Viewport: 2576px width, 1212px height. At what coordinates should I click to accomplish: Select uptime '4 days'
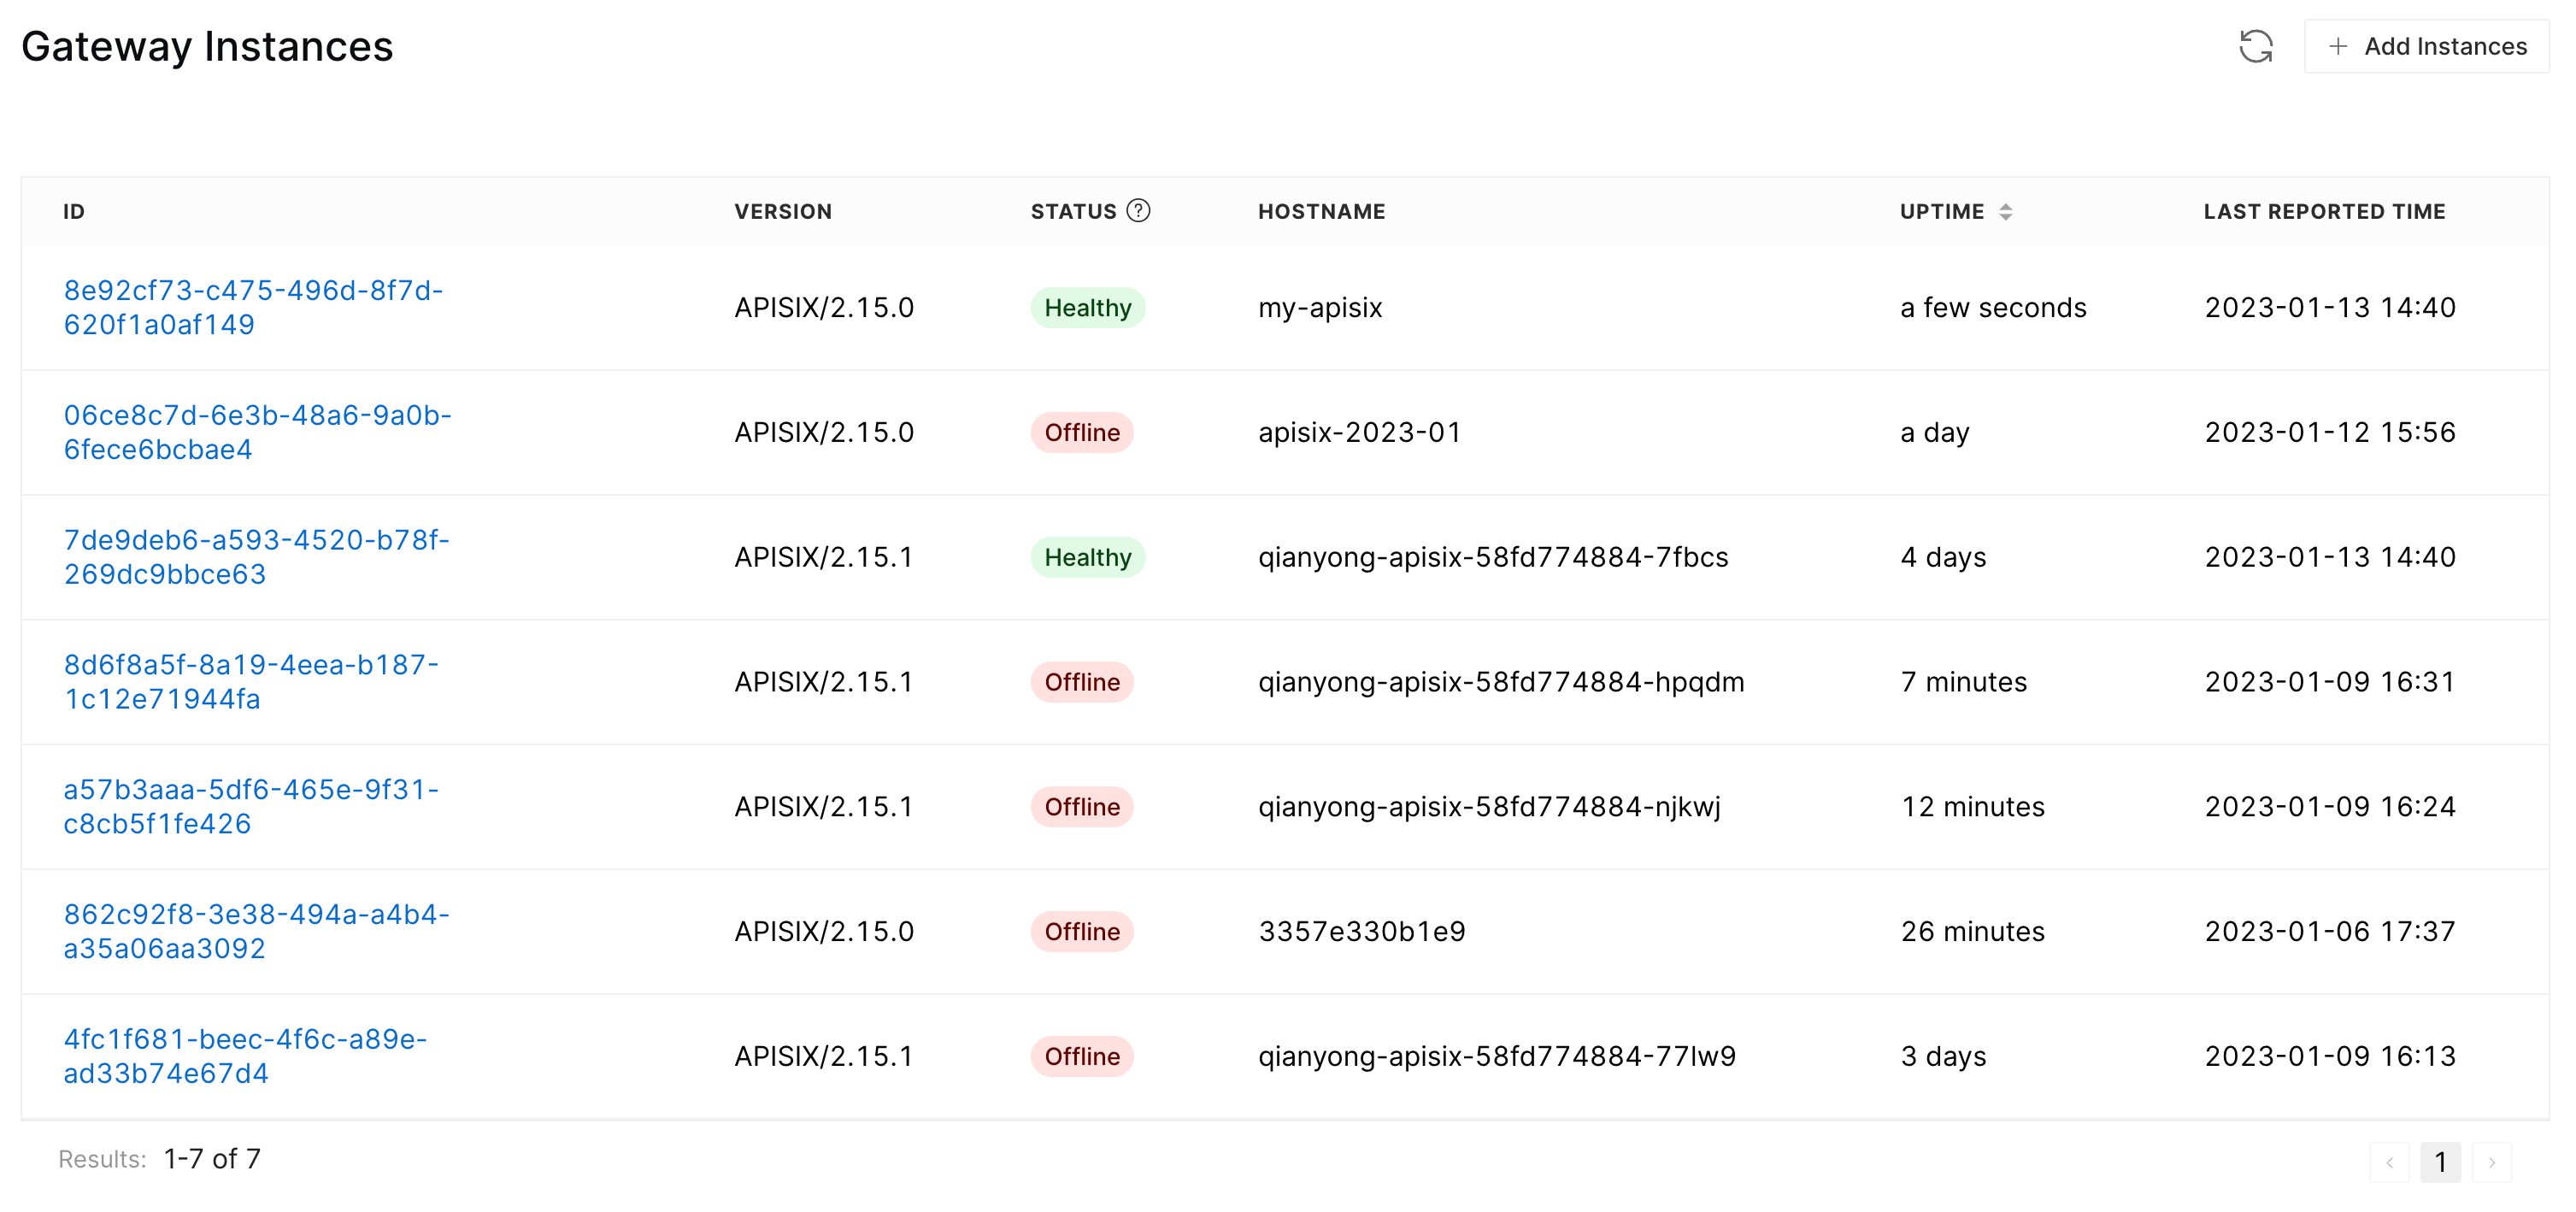(x=1943, y=558)
